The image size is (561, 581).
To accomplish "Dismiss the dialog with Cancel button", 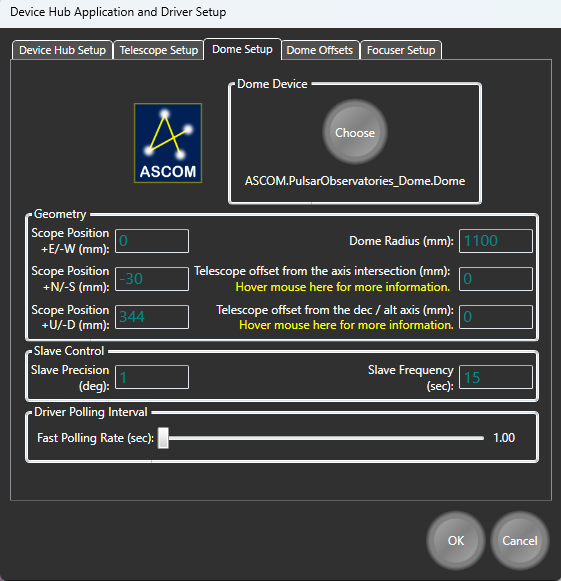I will click(x=520, y=541).
